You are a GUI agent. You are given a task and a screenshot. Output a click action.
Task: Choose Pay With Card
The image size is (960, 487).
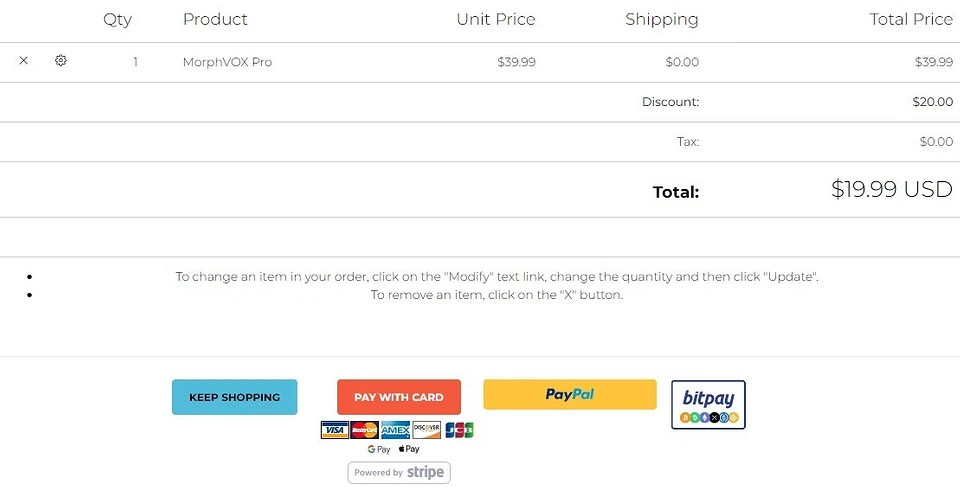pyautogui.click(x=398, y=397)
